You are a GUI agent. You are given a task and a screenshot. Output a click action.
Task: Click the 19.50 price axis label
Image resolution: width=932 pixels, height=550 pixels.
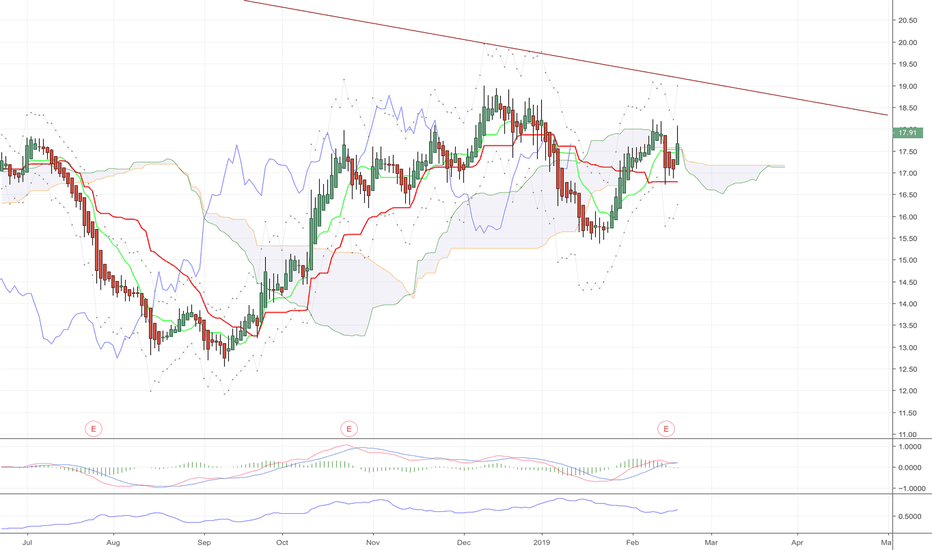pos(907,64)
